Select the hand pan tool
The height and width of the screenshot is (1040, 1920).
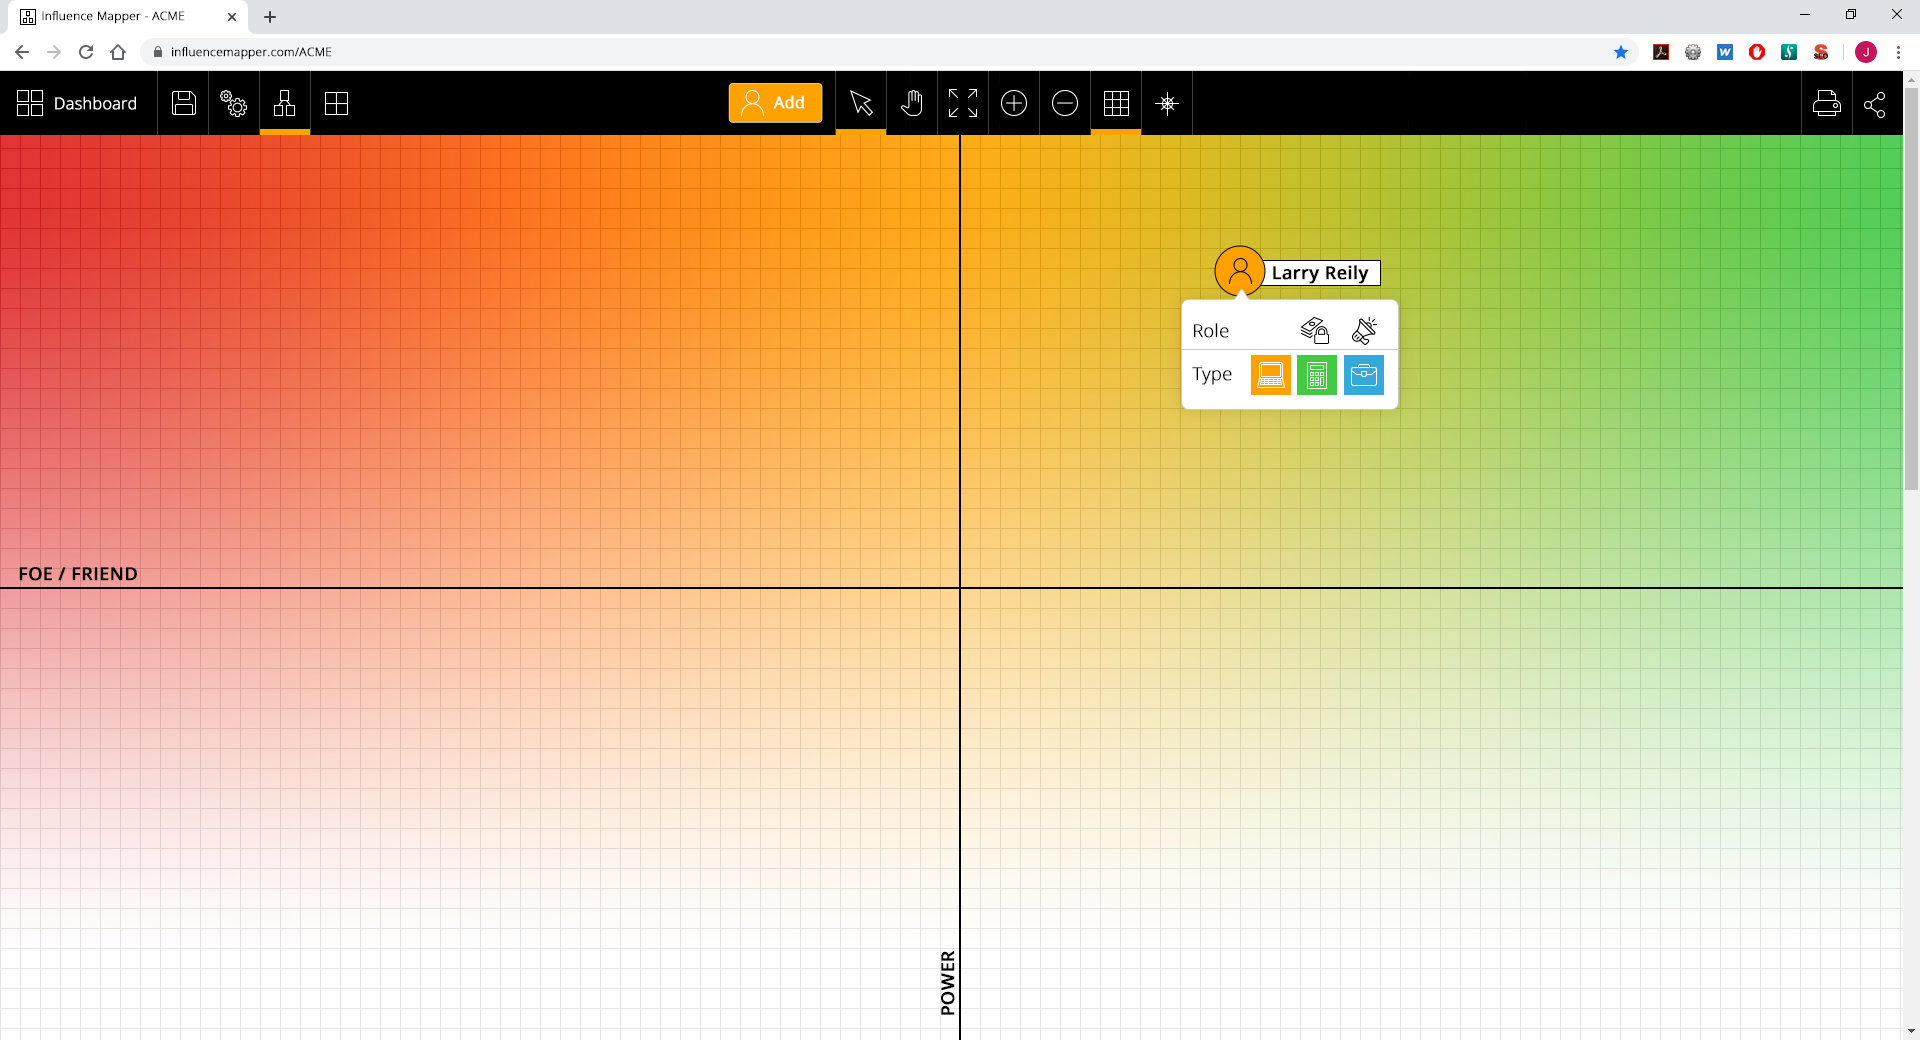tap(912, 103)
